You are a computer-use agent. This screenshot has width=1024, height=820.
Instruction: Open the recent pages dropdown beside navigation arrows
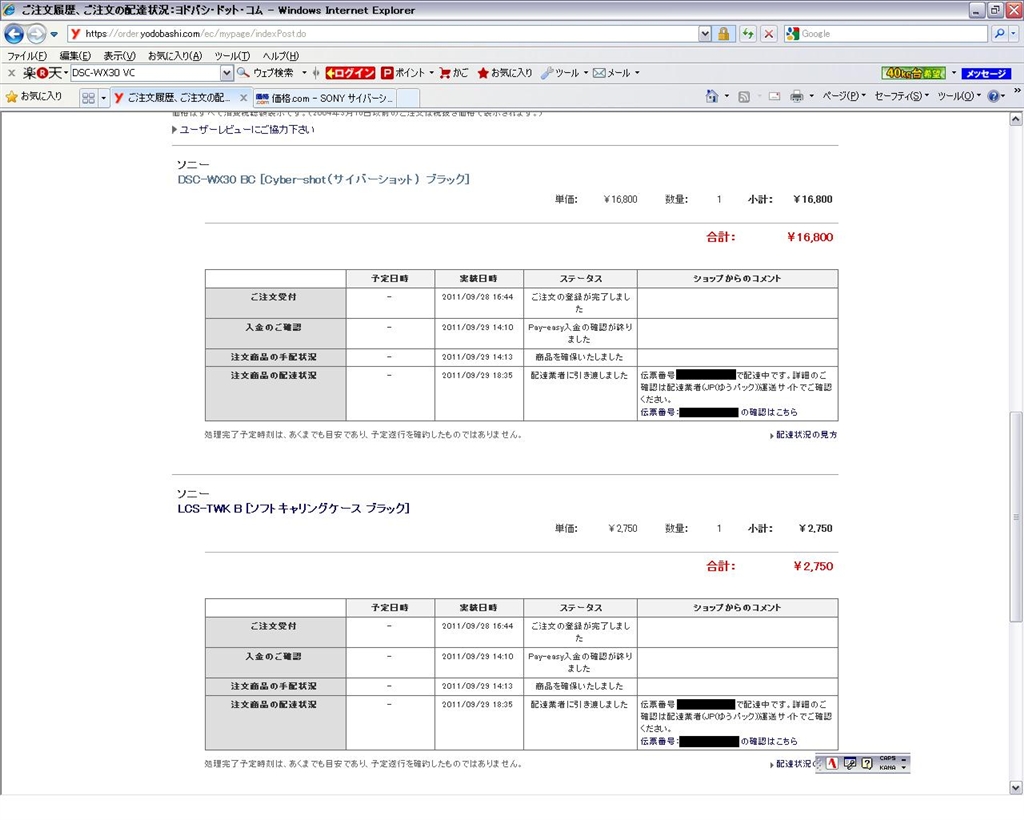click(x=54, y=34)
